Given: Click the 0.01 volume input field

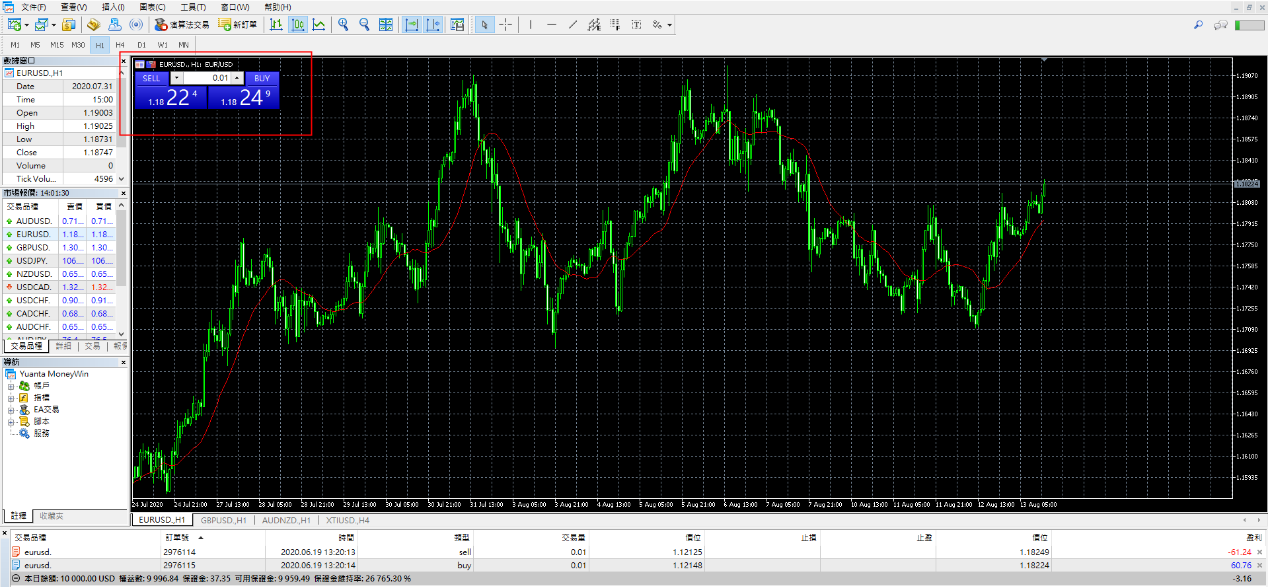Looking at the screenshot, I should click(208, 77).
